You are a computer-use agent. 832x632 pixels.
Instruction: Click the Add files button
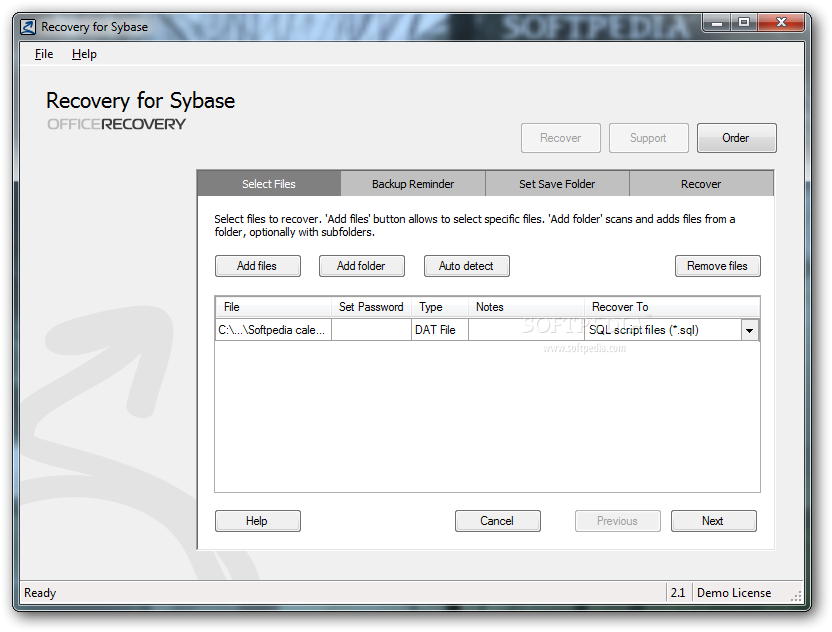tap(257, 266)
